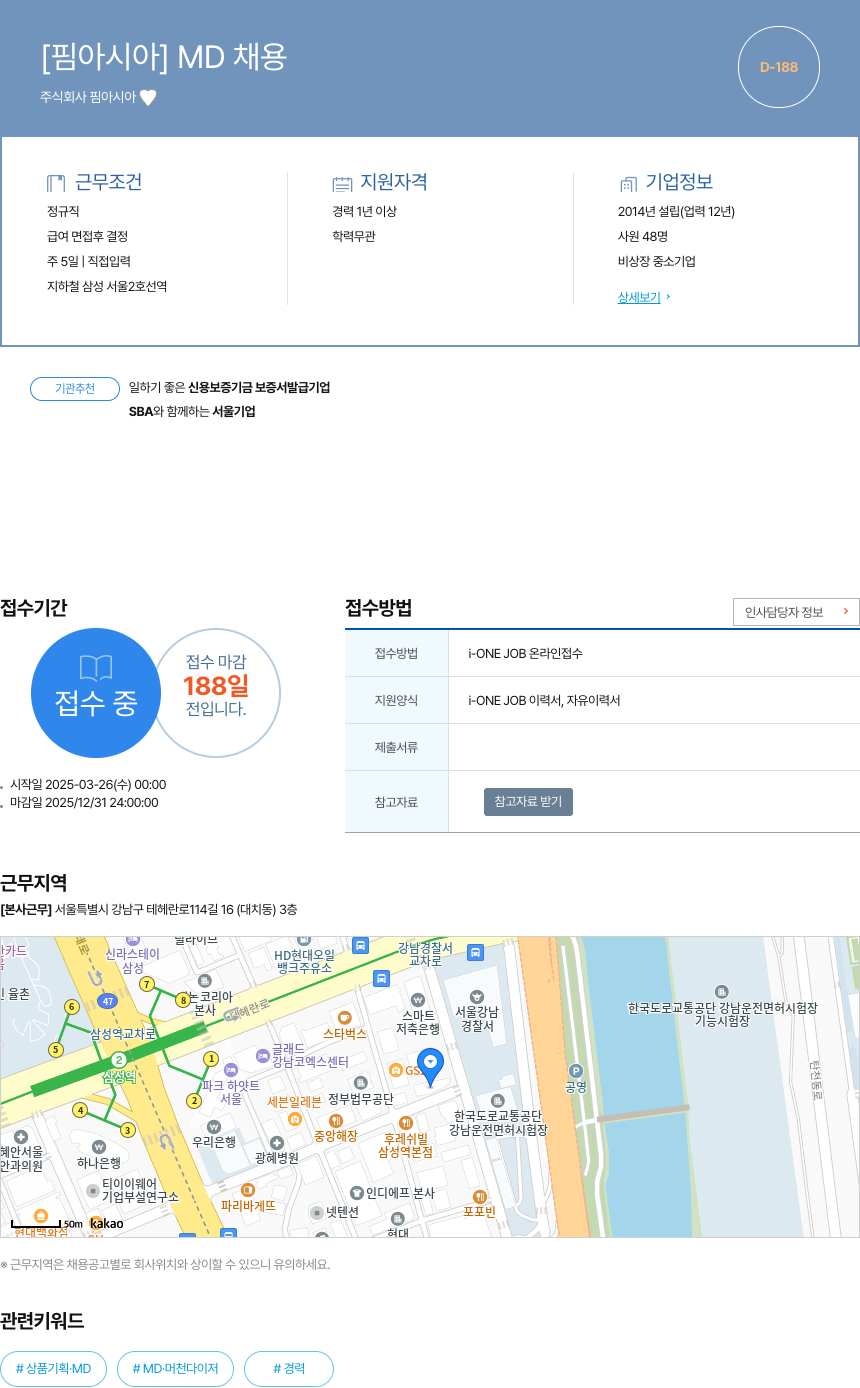The image size is (860, 1388).
Task: Click 중앙해장 restaurant icon on map
Action: [336, 1121]
